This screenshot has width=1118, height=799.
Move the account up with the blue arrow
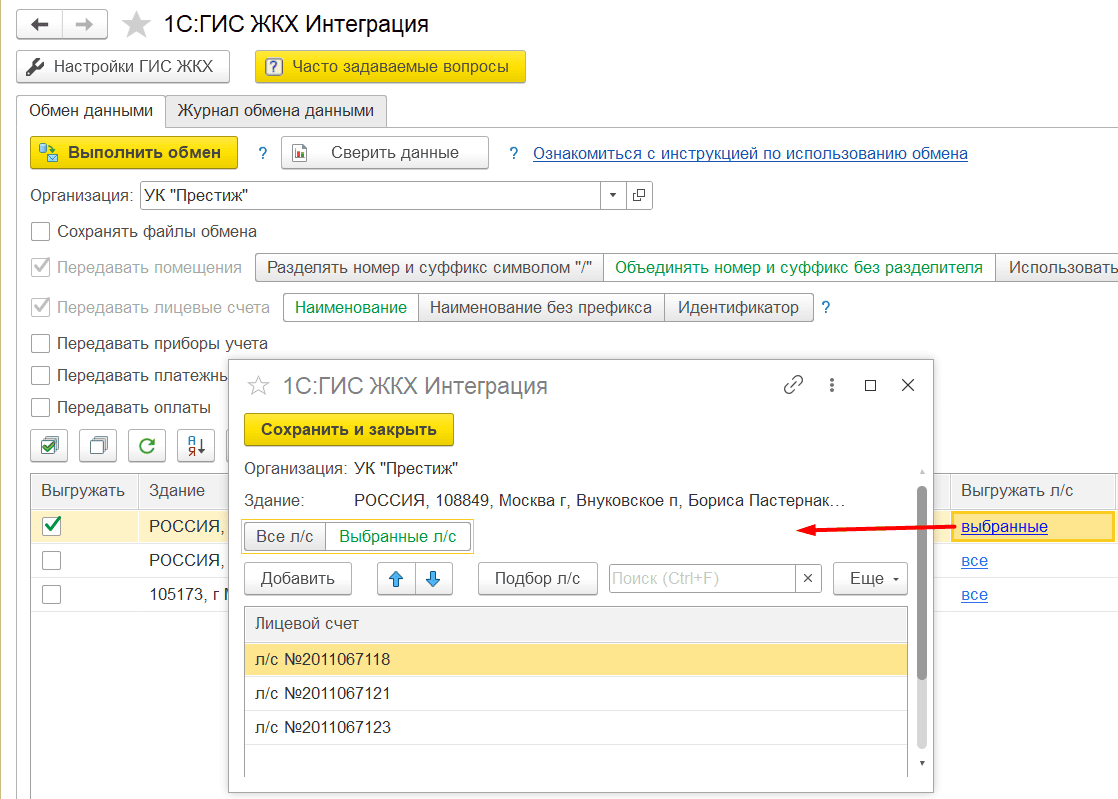coord(396,578)
